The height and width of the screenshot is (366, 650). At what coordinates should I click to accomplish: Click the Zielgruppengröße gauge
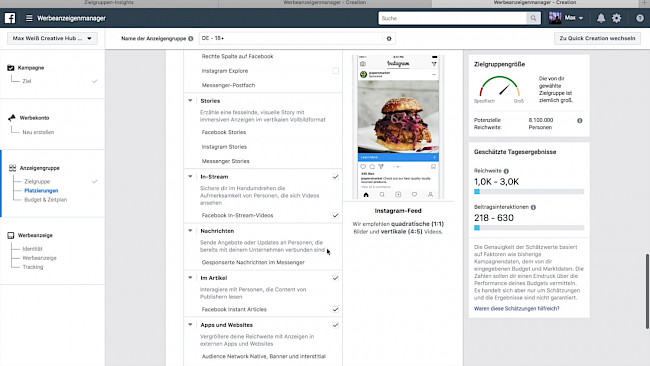click(499, 87)
